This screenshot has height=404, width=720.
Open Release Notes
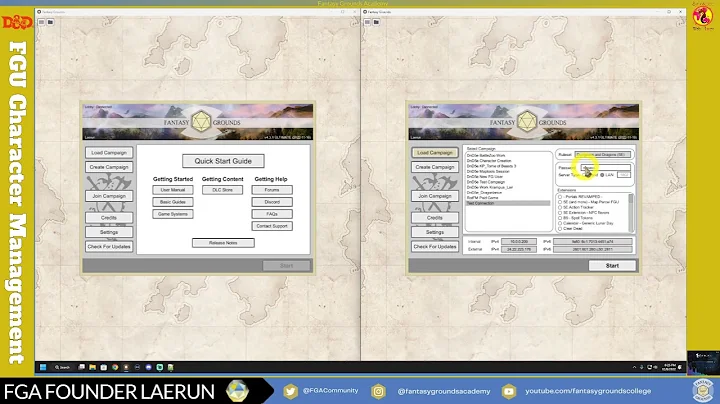pyautogui.click(x=223, y=243)
